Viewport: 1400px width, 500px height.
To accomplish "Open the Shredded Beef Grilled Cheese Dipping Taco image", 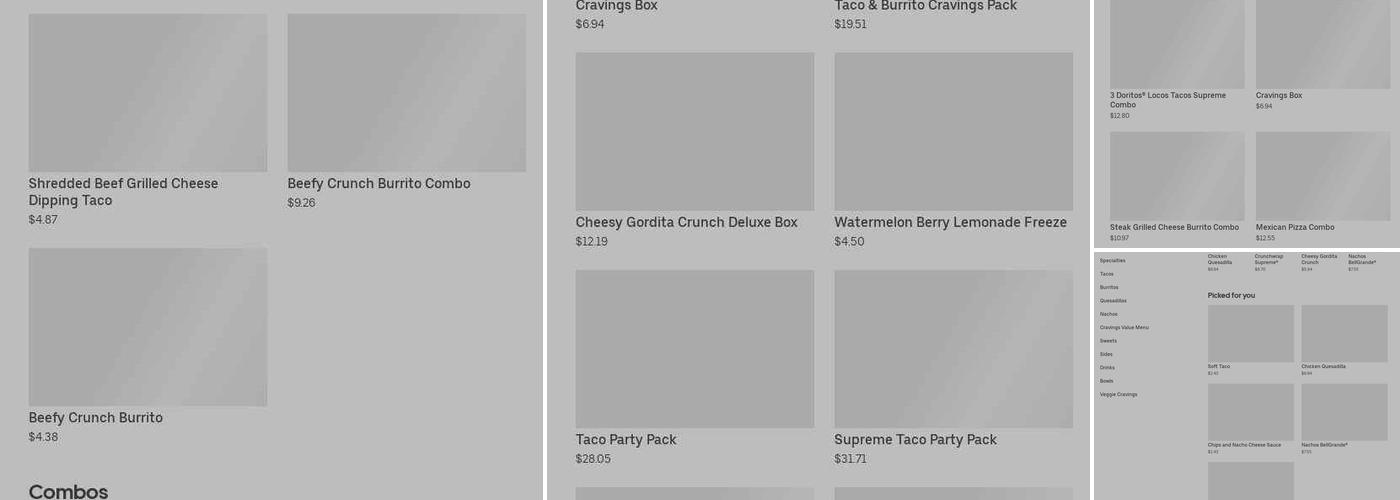I will [x=147, y=93].
